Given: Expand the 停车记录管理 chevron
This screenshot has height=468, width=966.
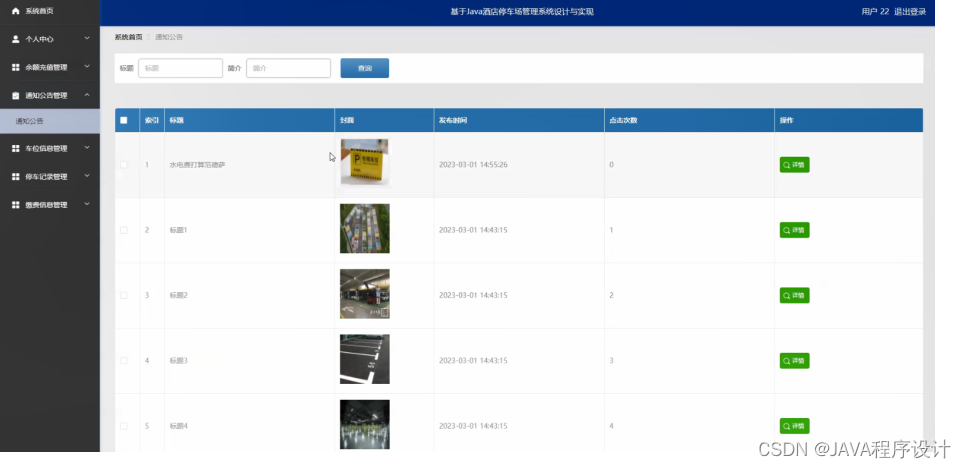Looking at the screenshot, I should 87,176.
